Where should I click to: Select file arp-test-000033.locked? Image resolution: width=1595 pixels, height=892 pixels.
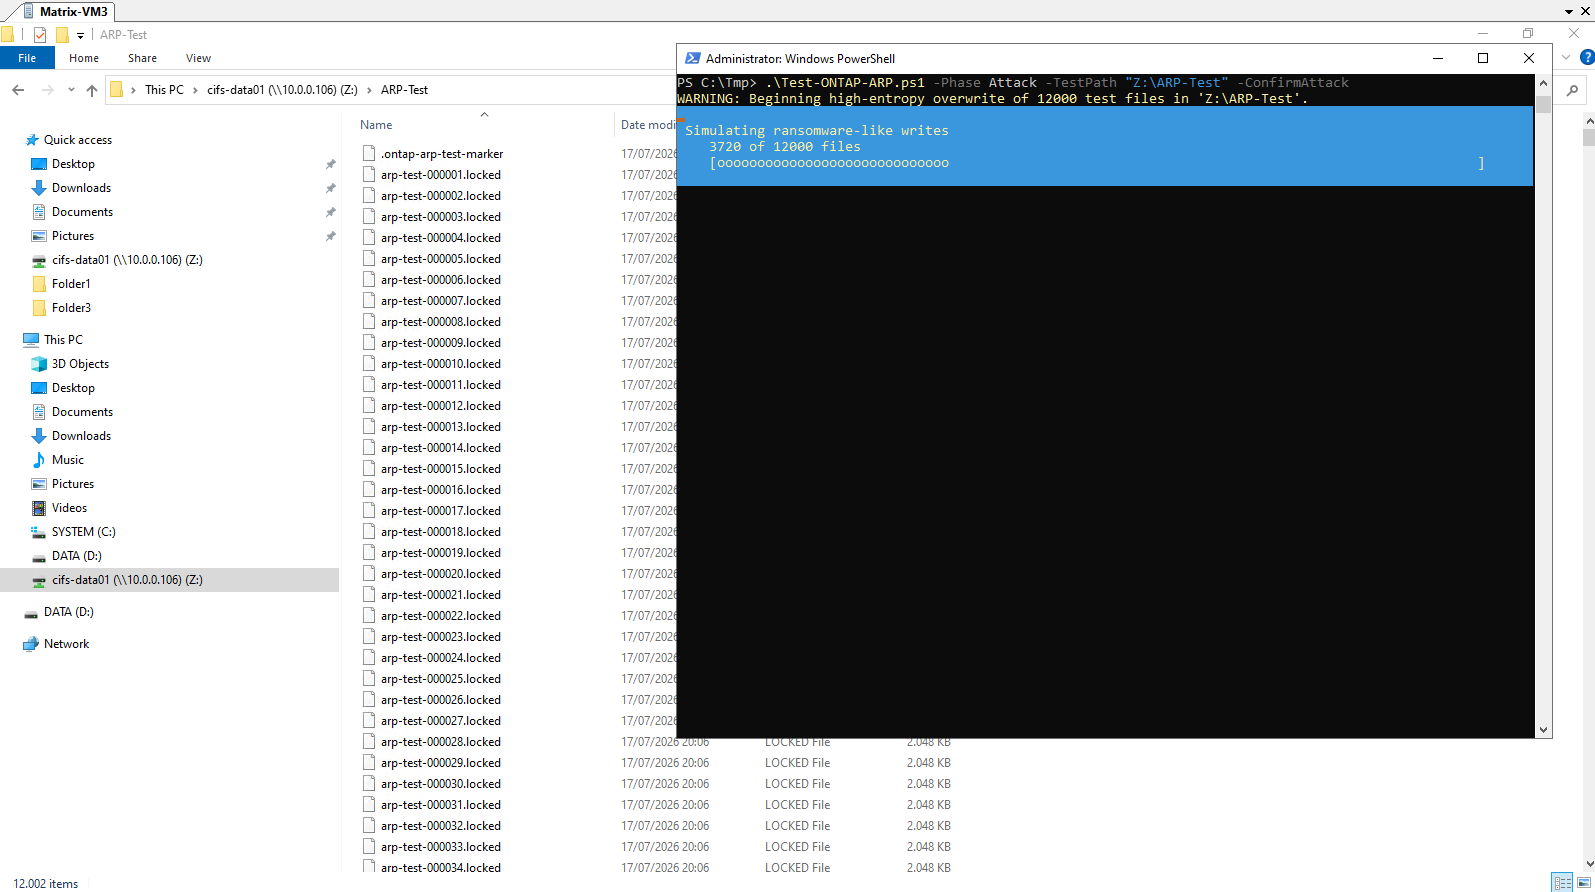click(440, 847)
